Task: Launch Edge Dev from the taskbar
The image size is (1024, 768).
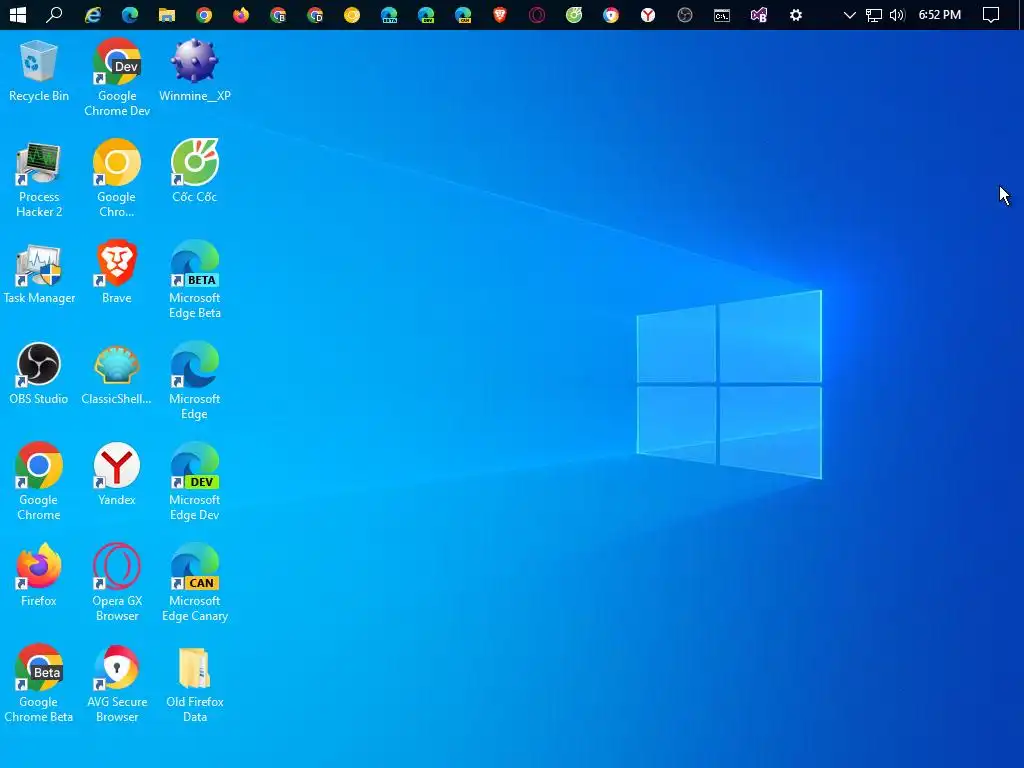Action: [426, 14]
